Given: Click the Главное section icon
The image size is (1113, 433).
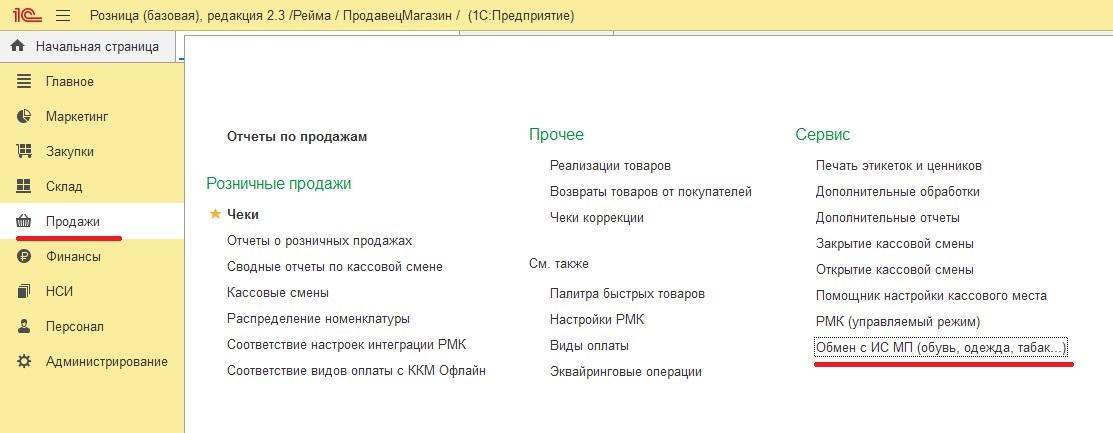Looking at the screenshot, I should click(25, 81).
